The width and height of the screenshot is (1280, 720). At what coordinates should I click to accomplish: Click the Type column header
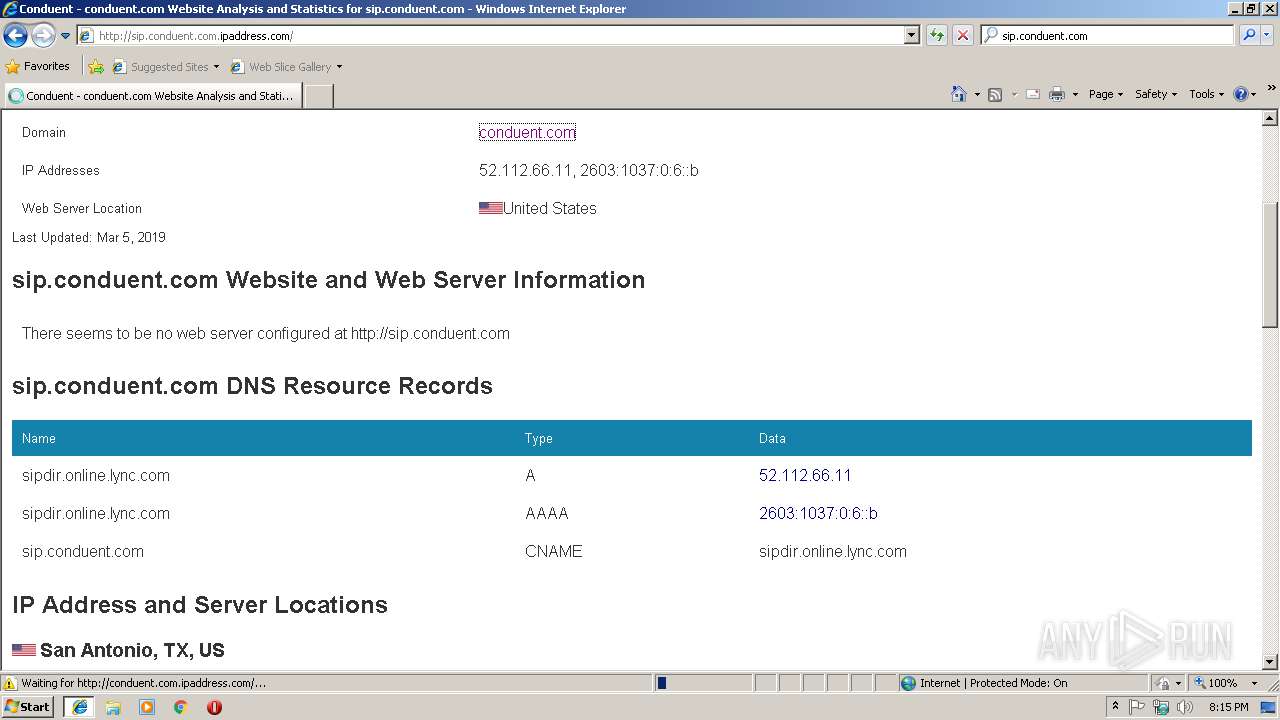(539, 438)
